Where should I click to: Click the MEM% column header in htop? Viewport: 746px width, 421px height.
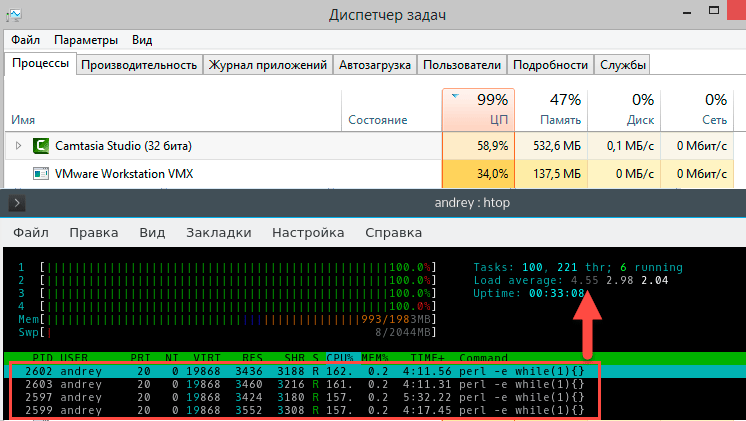tap(375, 358)
